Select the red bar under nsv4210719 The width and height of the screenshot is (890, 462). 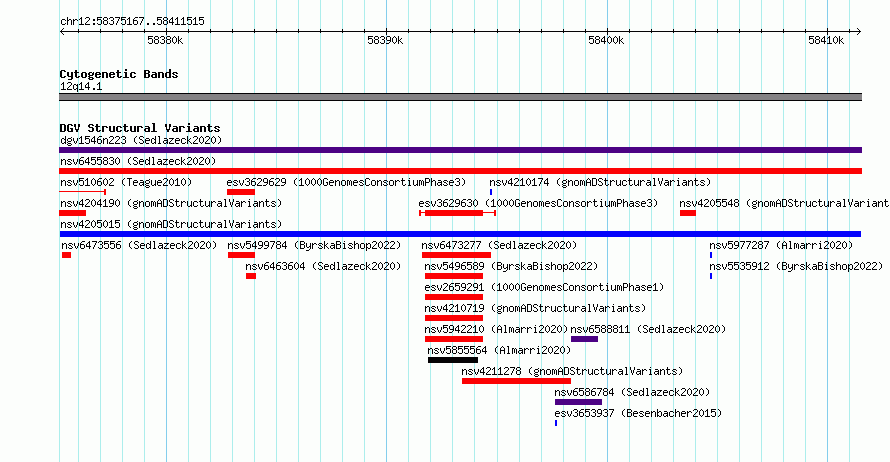454,318
